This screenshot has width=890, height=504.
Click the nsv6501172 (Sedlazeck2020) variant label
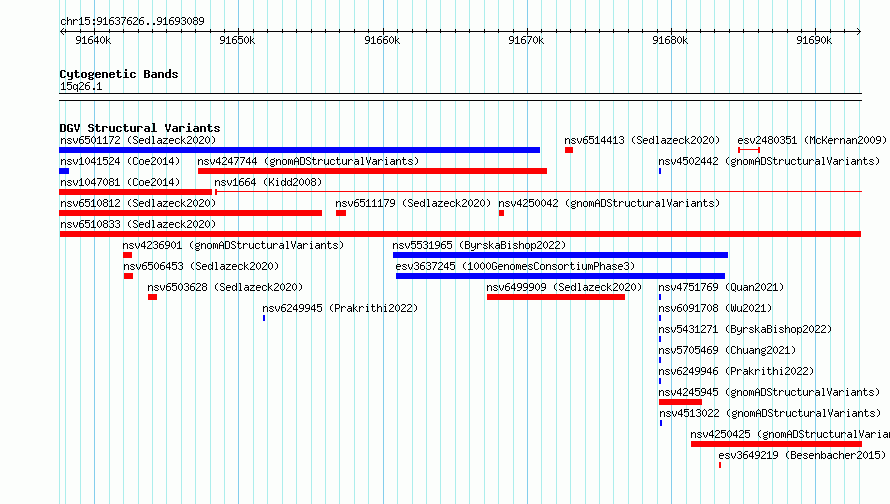coord(138,140)
